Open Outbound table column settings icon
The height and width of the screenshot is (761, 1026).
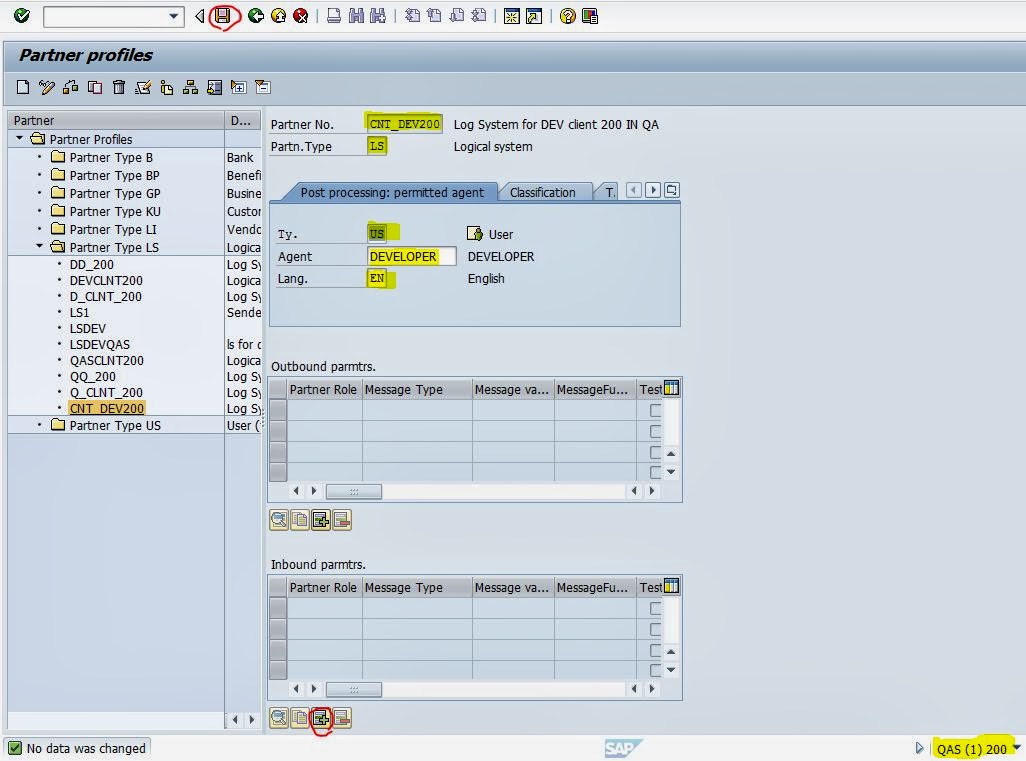(671, 389)
